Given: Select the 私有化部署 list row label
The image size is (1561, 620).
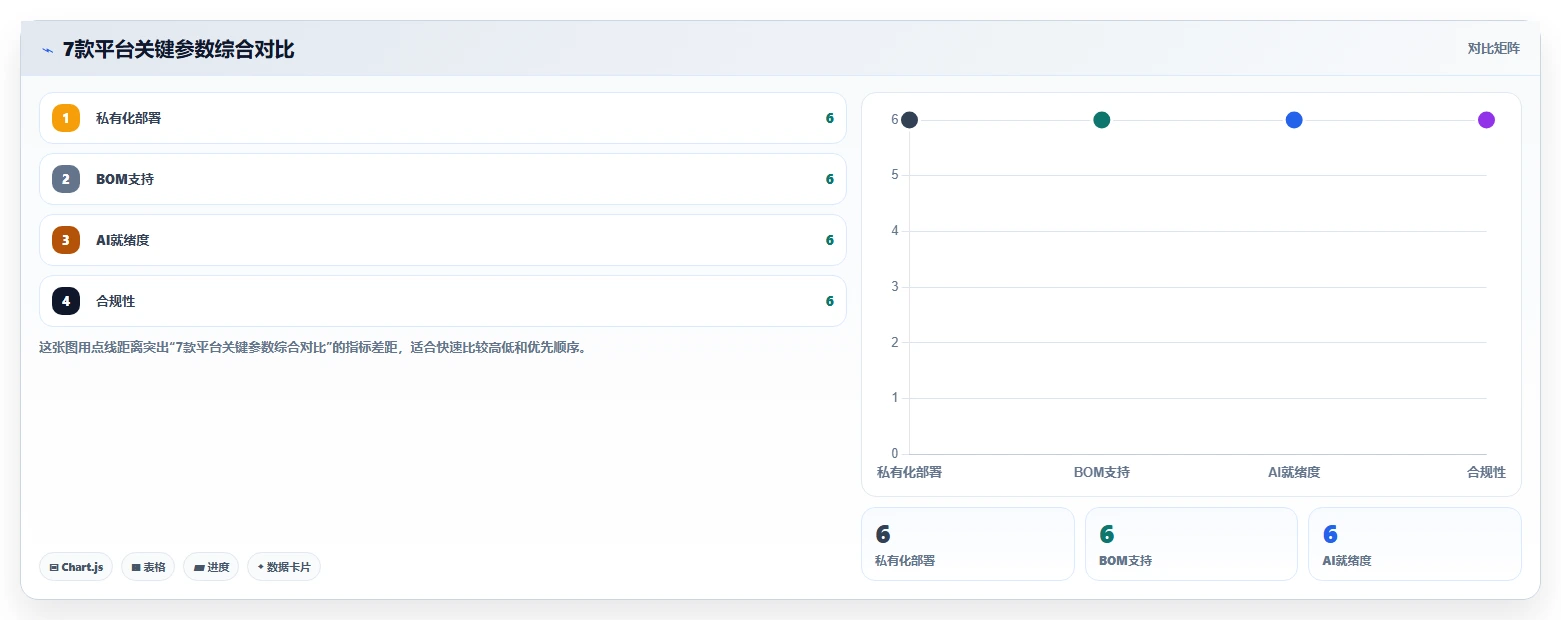Looking at the screenshot, I should [128, 118].
